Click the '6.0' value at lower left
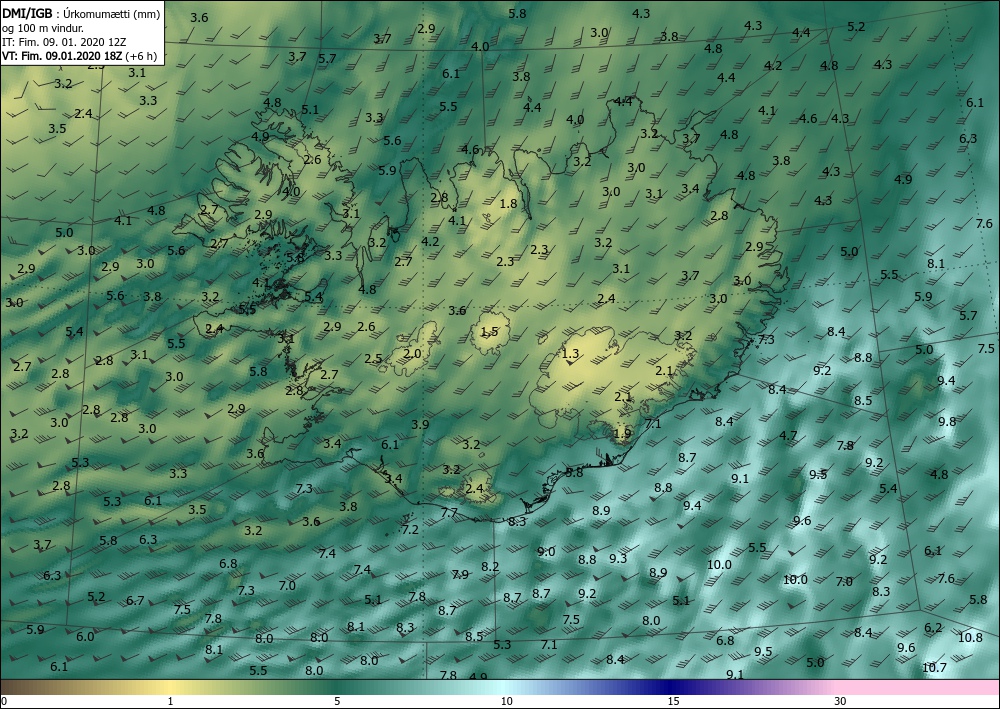This screenshot has width=1000, height=709. (85, 636)
